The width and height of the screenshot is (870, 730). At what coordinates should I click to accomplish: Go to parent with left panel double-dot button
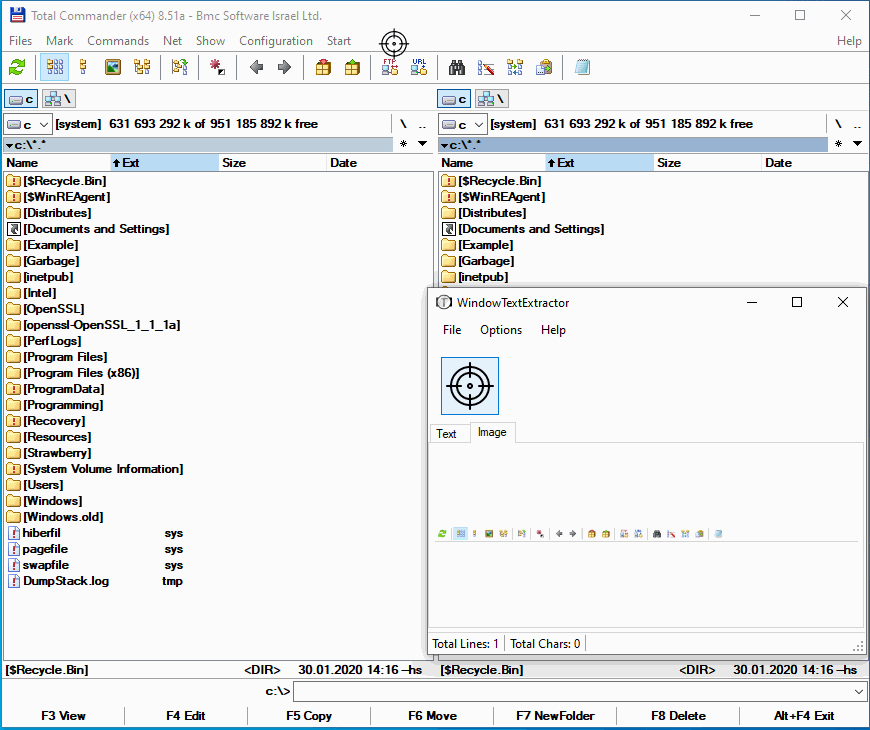[422, 124]
